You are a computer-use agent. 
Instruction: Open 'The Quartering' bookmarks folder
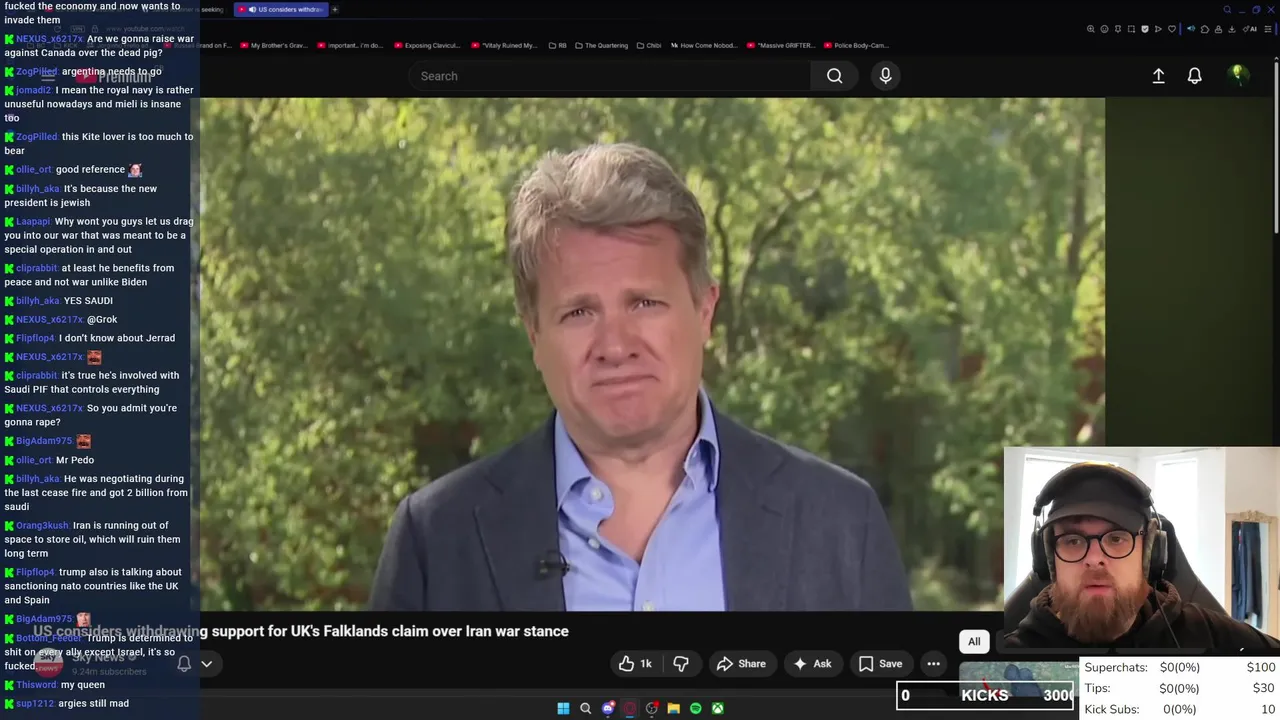[604, 45]
